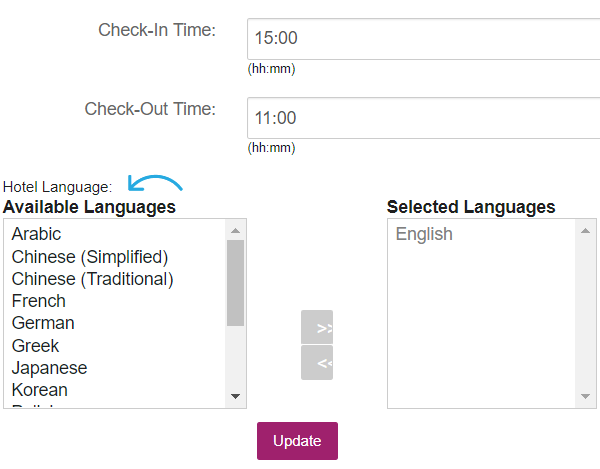The image size is (600, 469).
Task: Click the Check-Out Time input field
Action: click(424, 118)
